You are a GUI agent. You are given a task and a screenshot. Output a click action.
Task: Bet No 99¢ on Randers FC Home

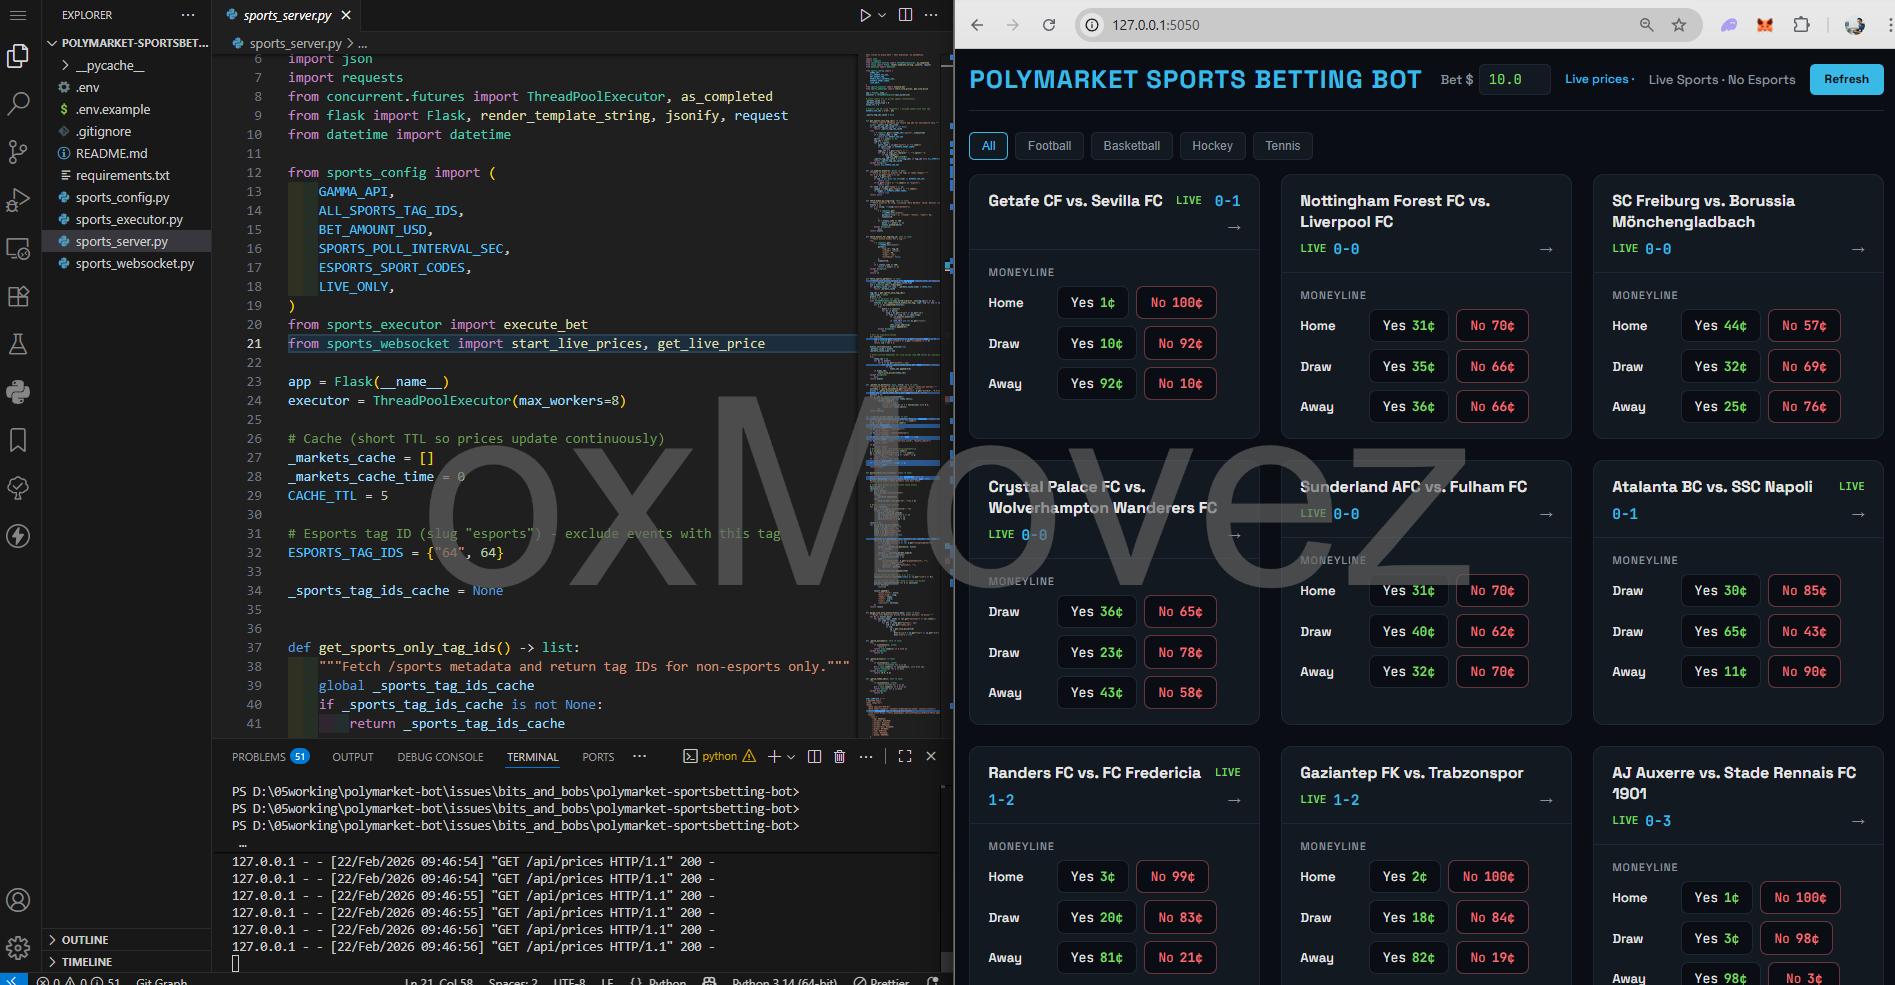pyautogui.click(x=1172, y=876)
